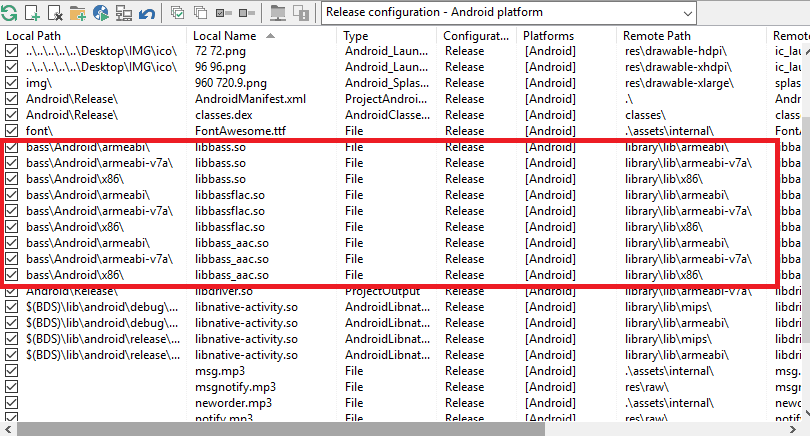Click the Add Files icon
810x436 pixels.
tap(32, 12)
